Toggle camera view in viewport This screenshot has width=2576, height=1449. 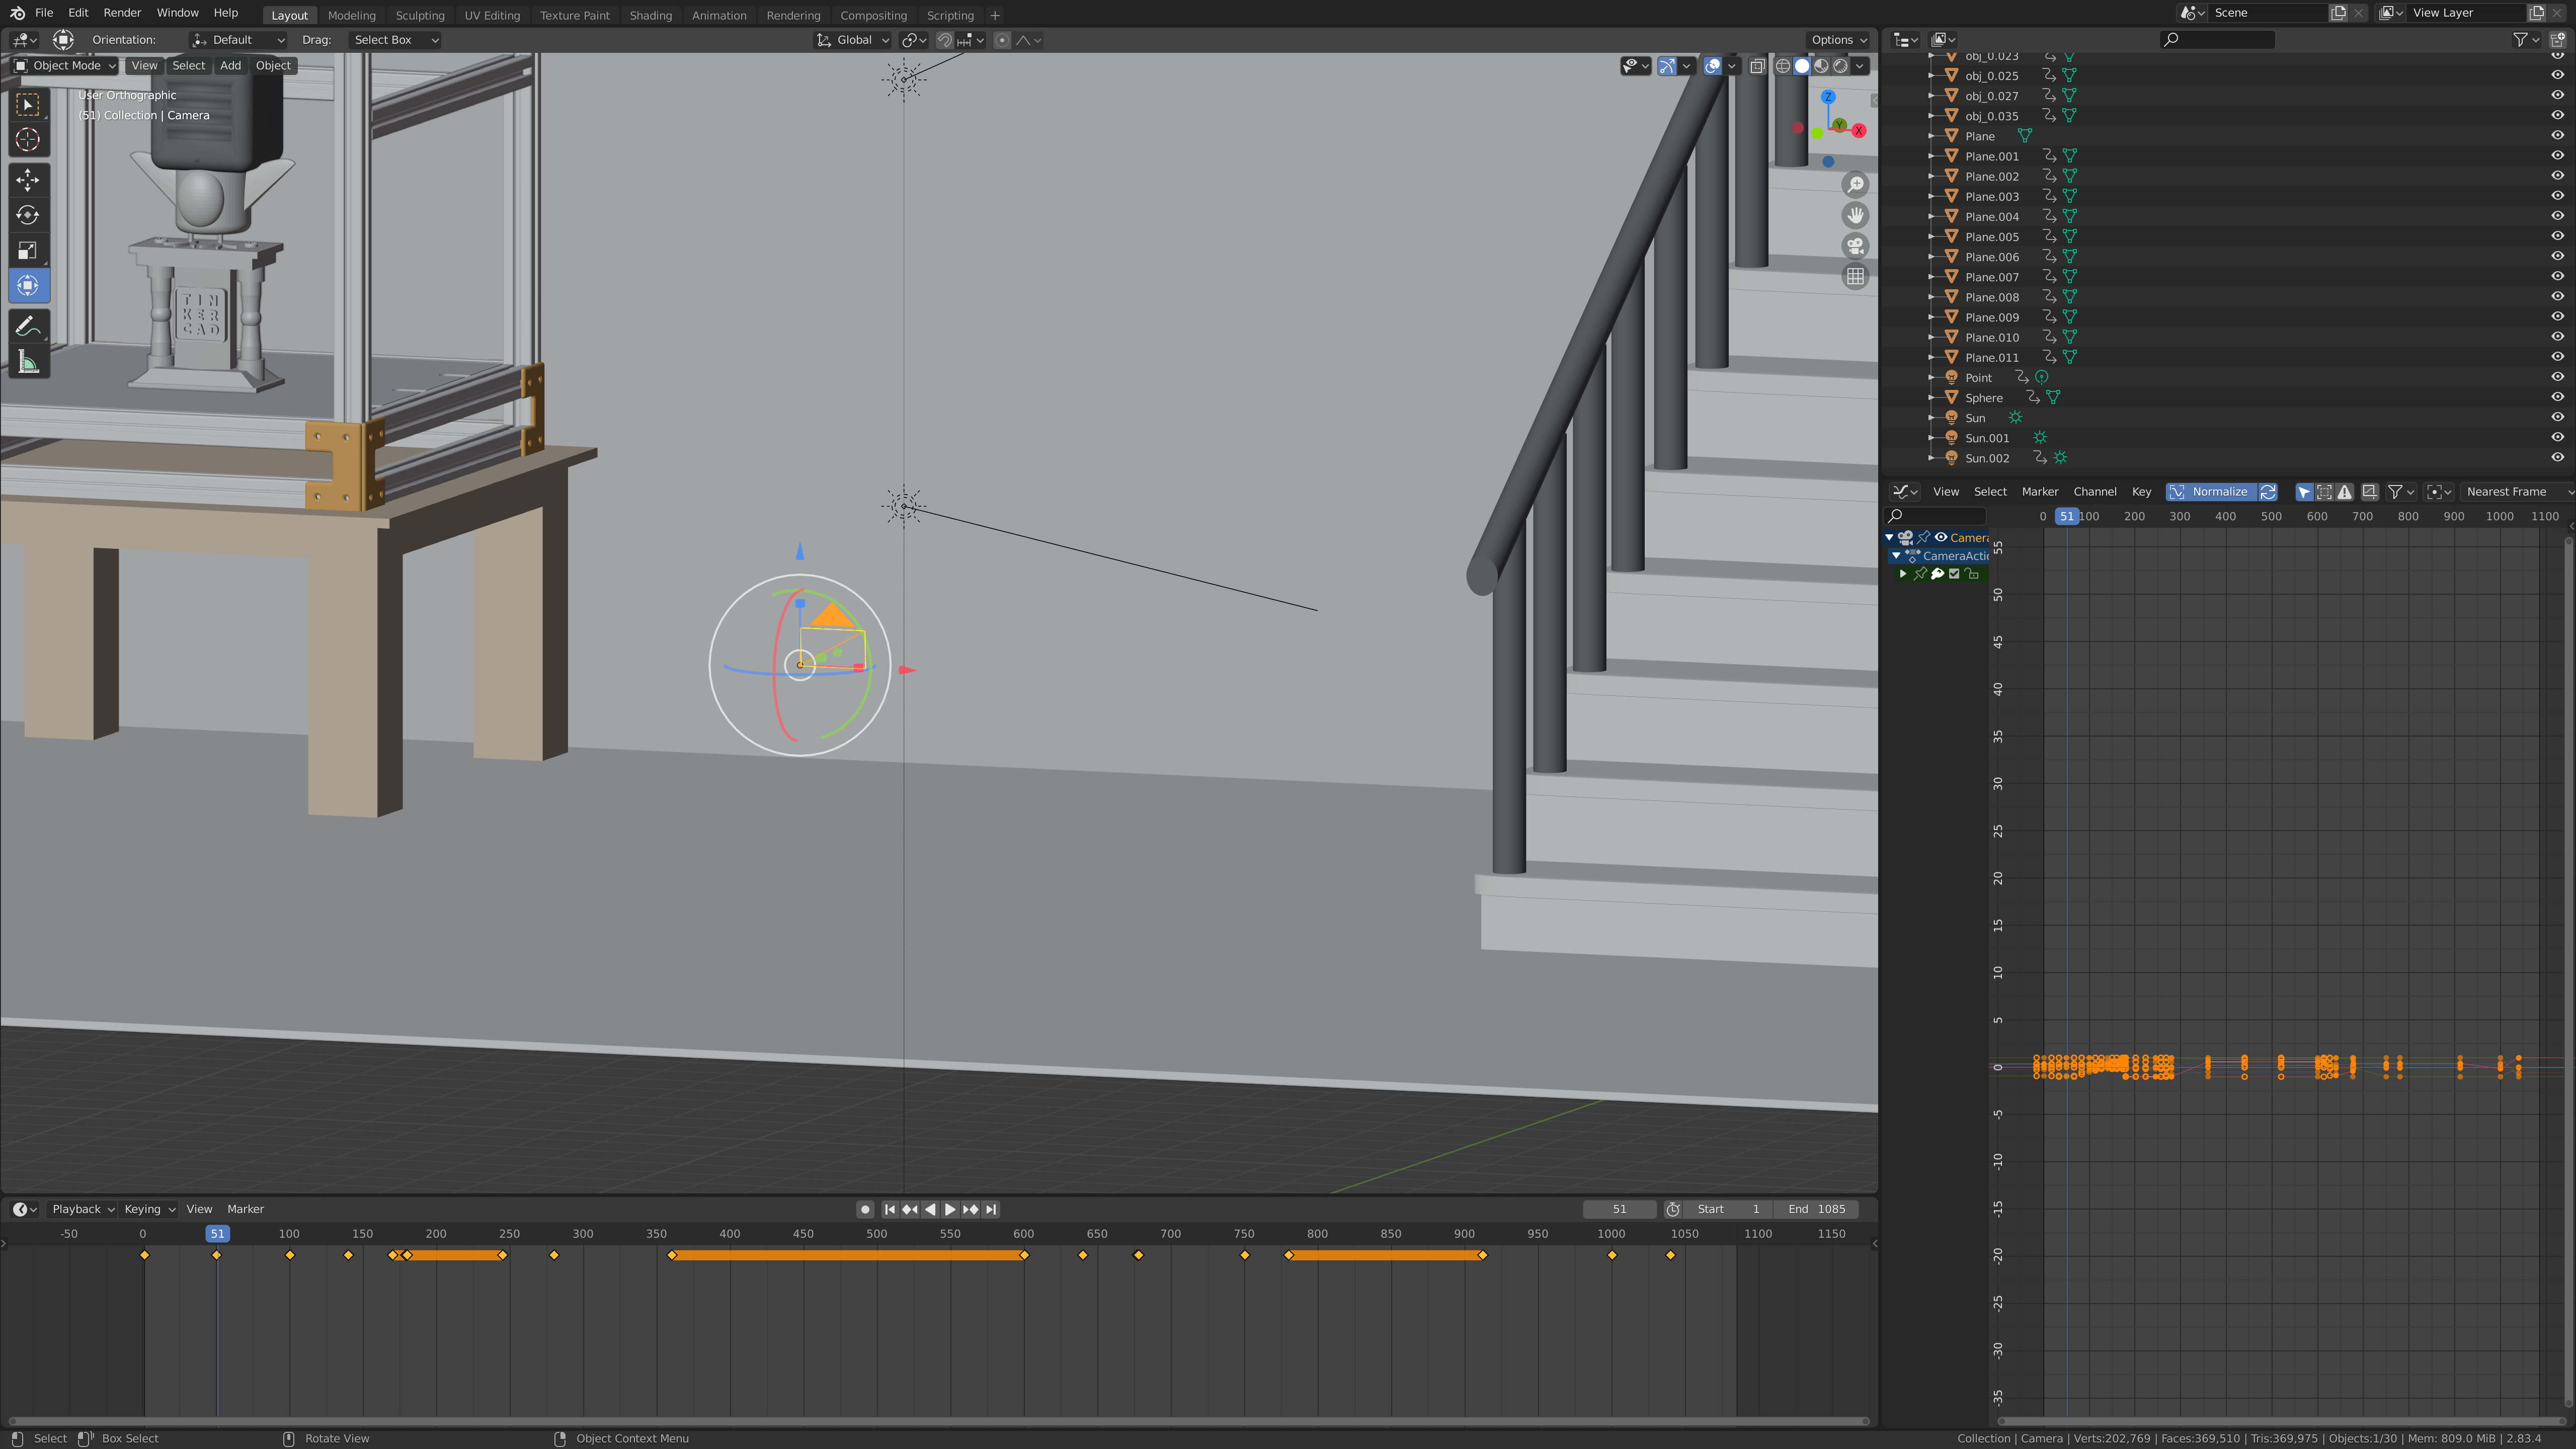pyautogui.click(x=1855, y=246)
